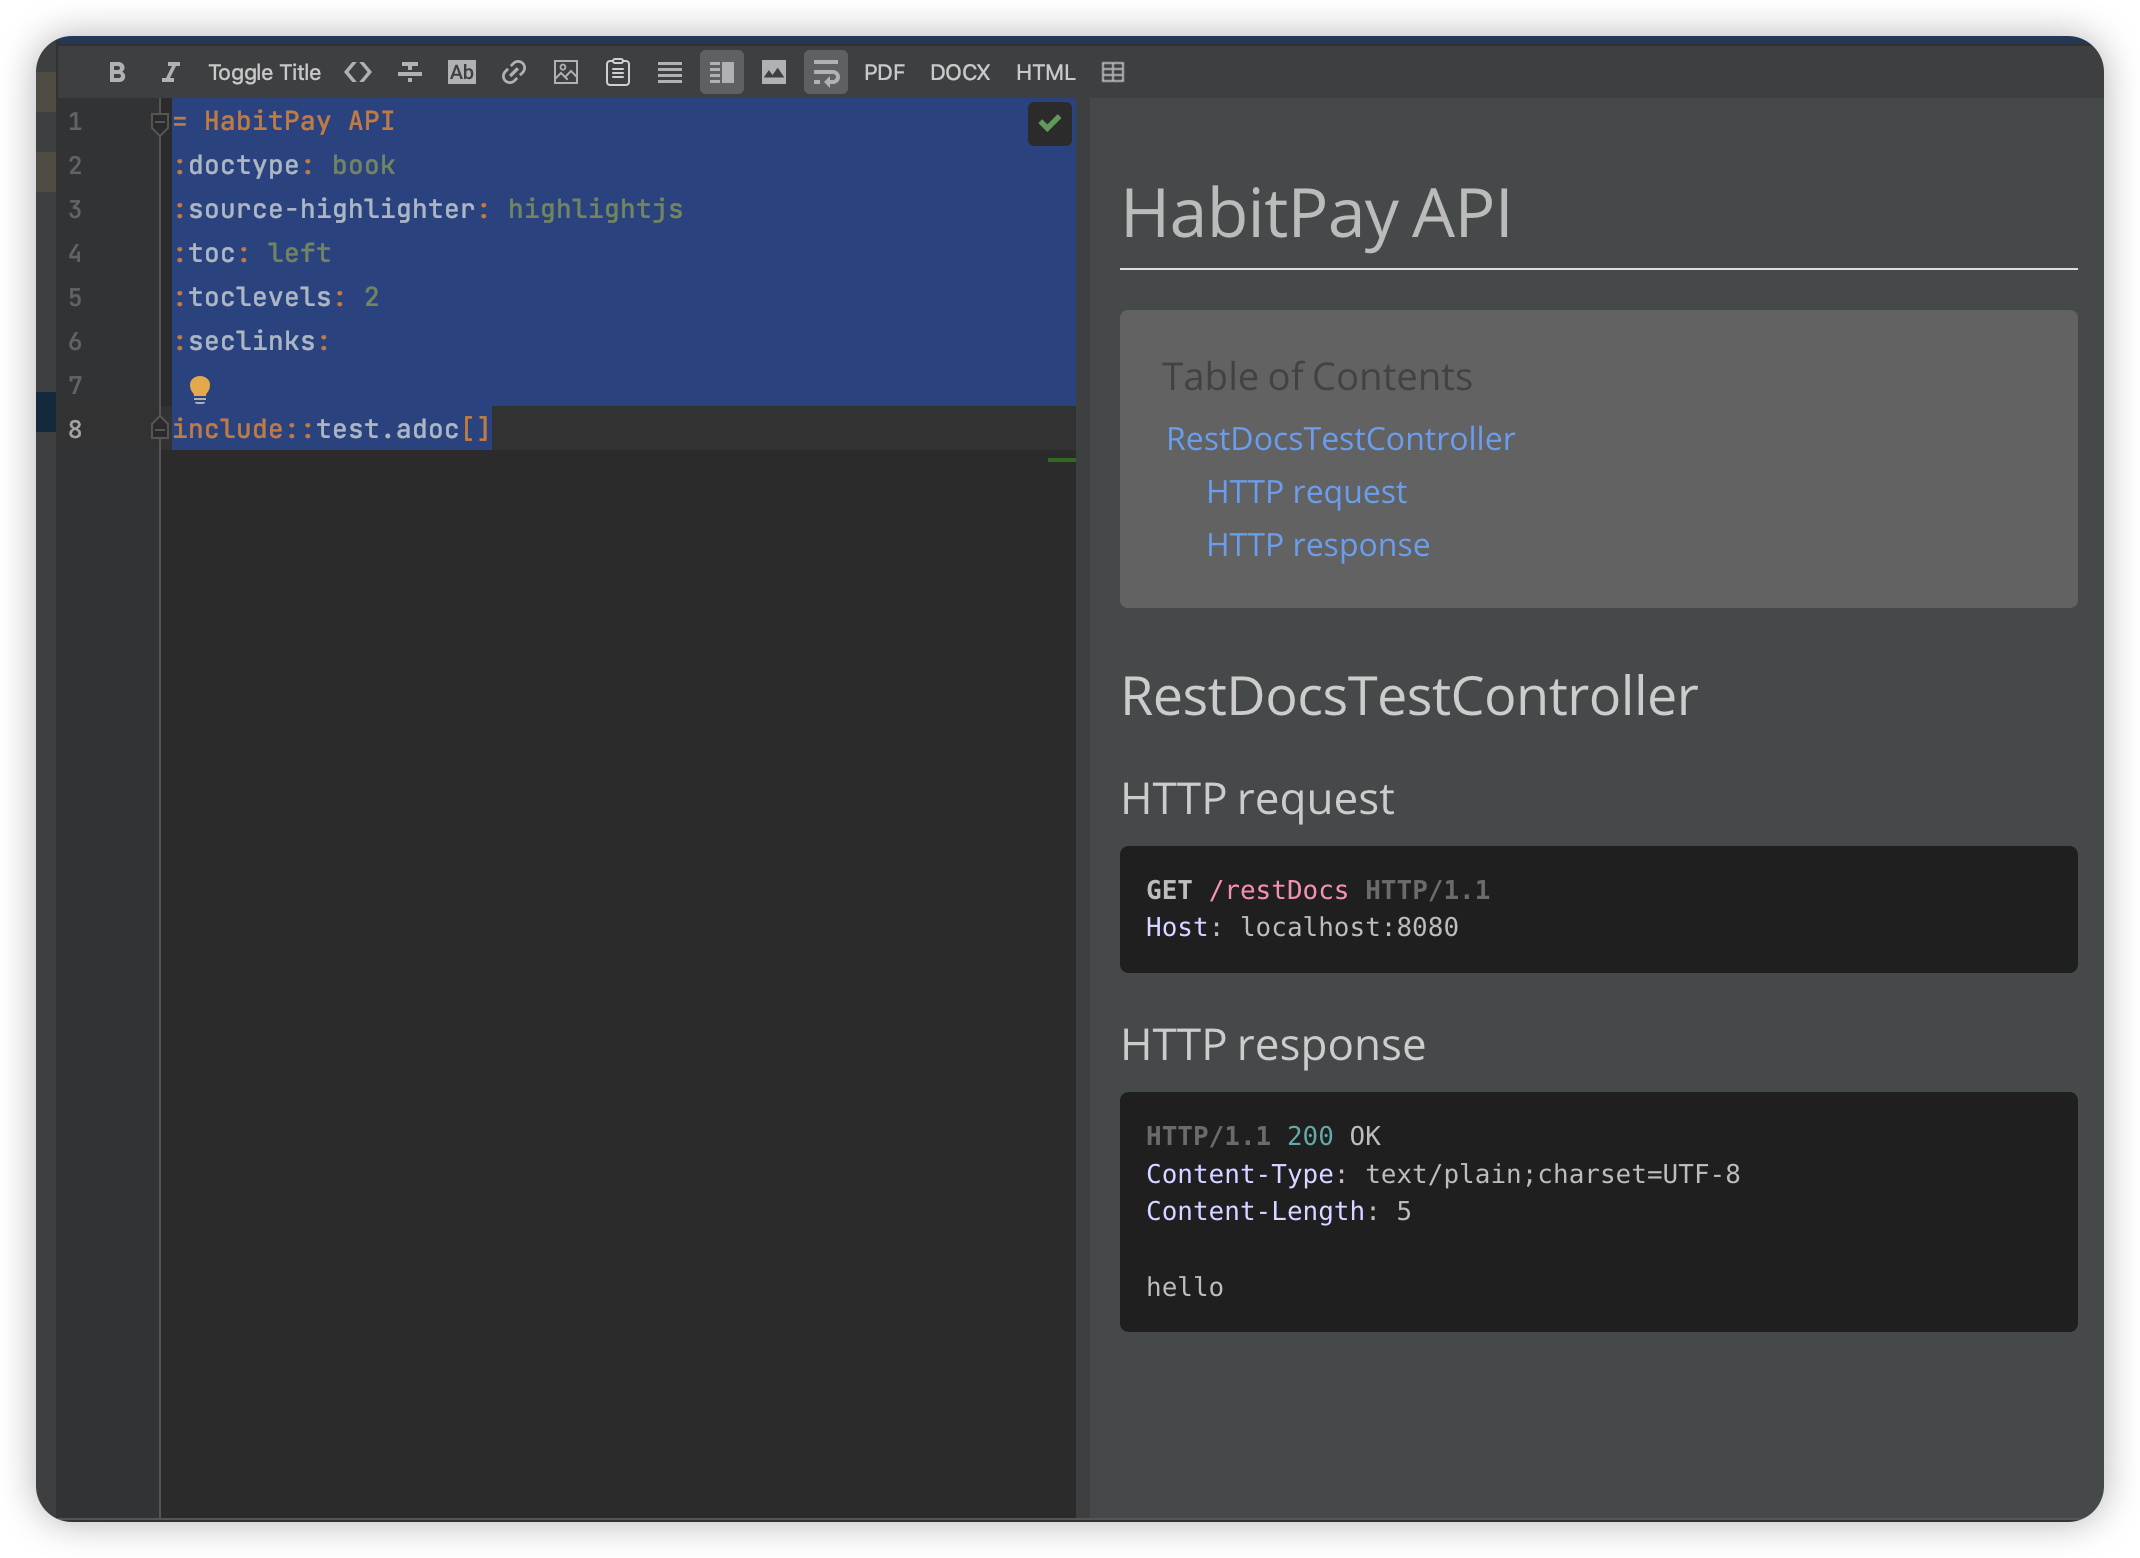Viewport: 2140px width, 1558px height.
Task: Click the insert image icon
Action: (x=566, y=72)
